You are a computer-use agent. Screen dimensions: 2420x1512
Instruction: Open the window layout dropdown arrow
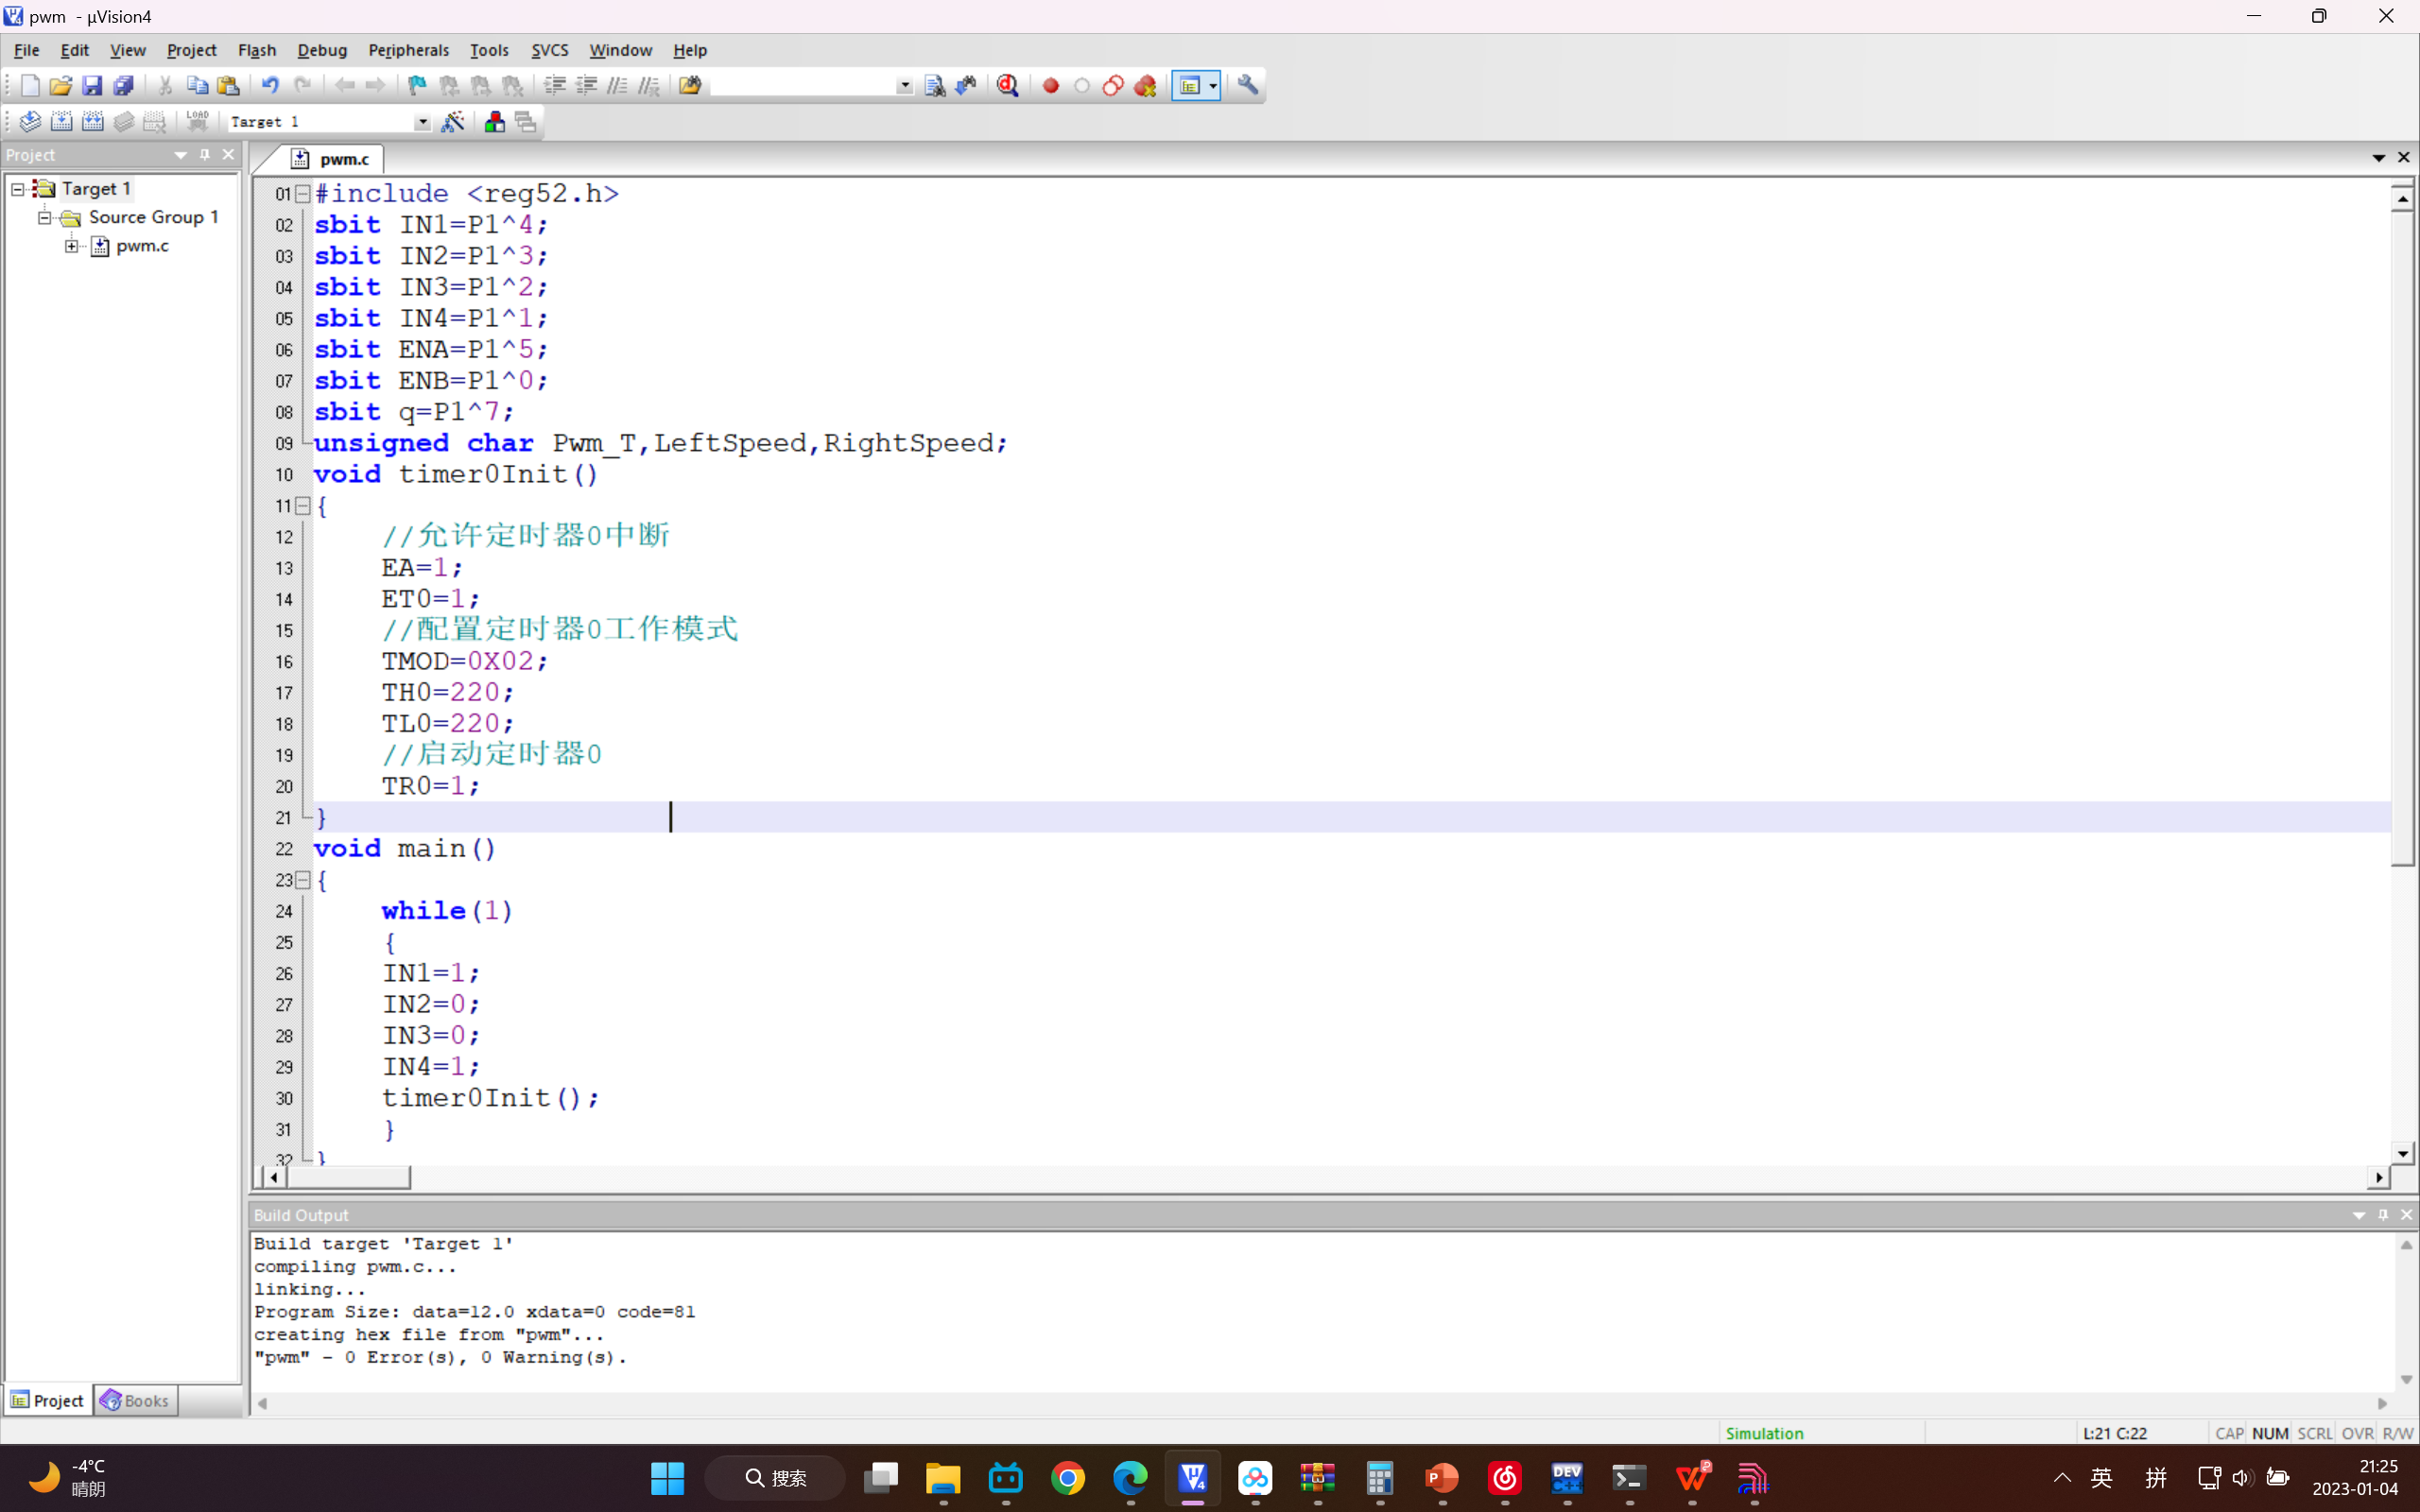click(x=1213, y=86)
